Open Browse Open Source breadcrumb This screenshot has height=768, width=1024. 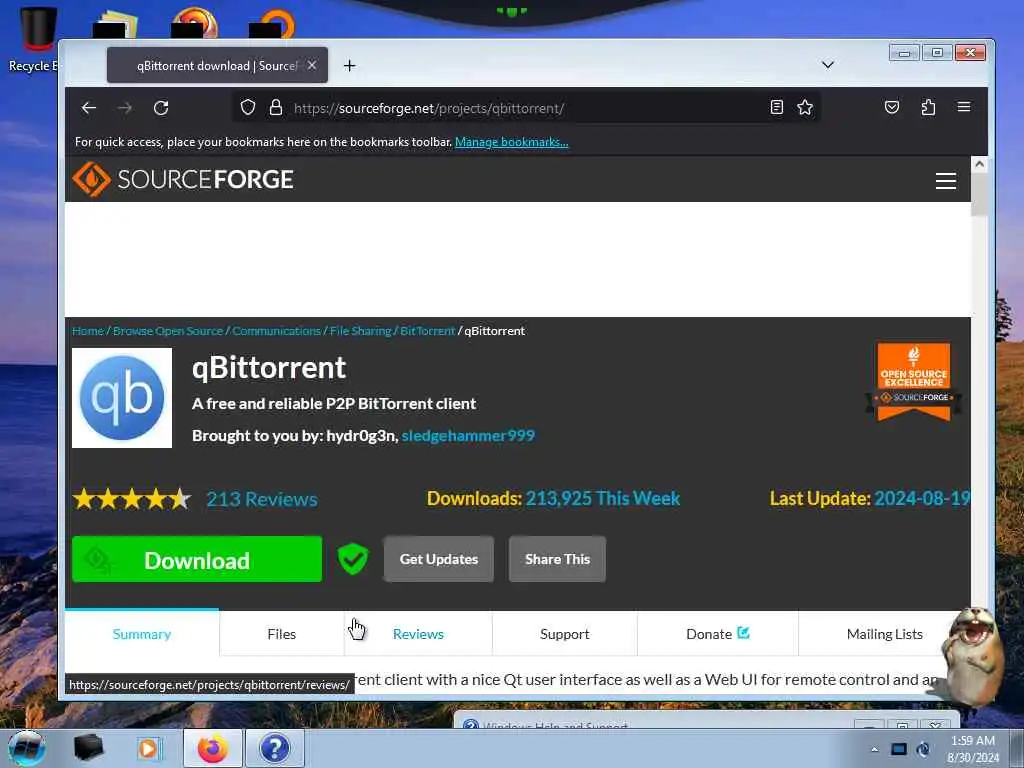[x=168, y=330]
